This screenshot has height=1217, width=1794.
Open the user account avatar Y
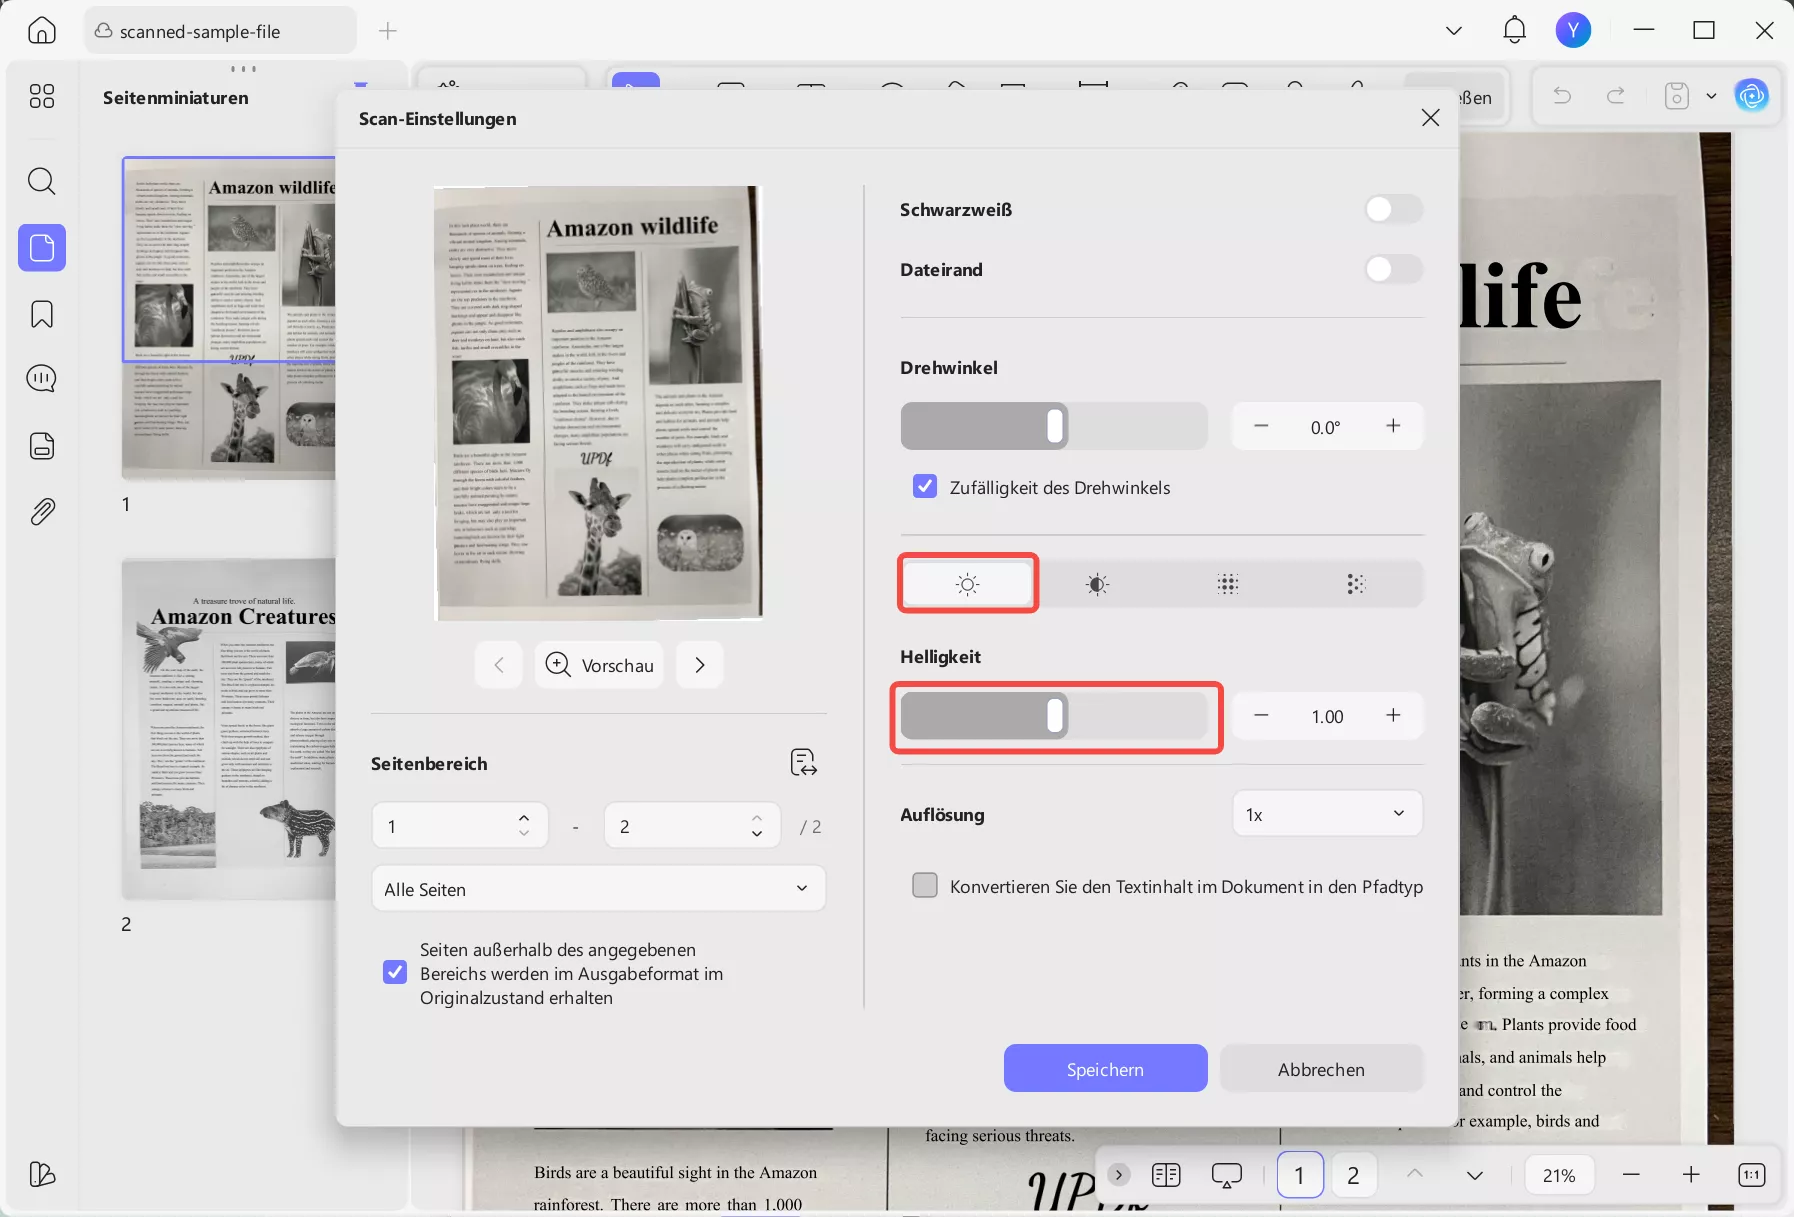click(1573, 30)
